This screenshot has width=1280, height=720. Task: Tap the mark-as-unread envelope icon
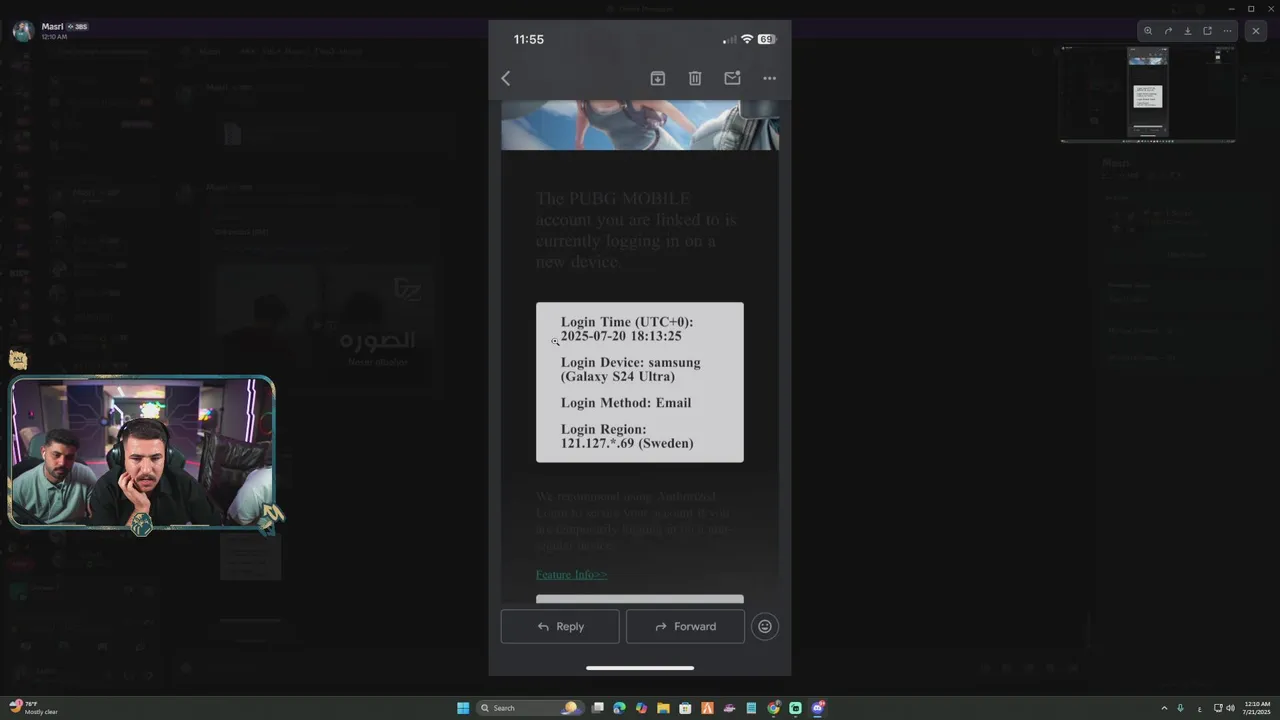(732, 78)
